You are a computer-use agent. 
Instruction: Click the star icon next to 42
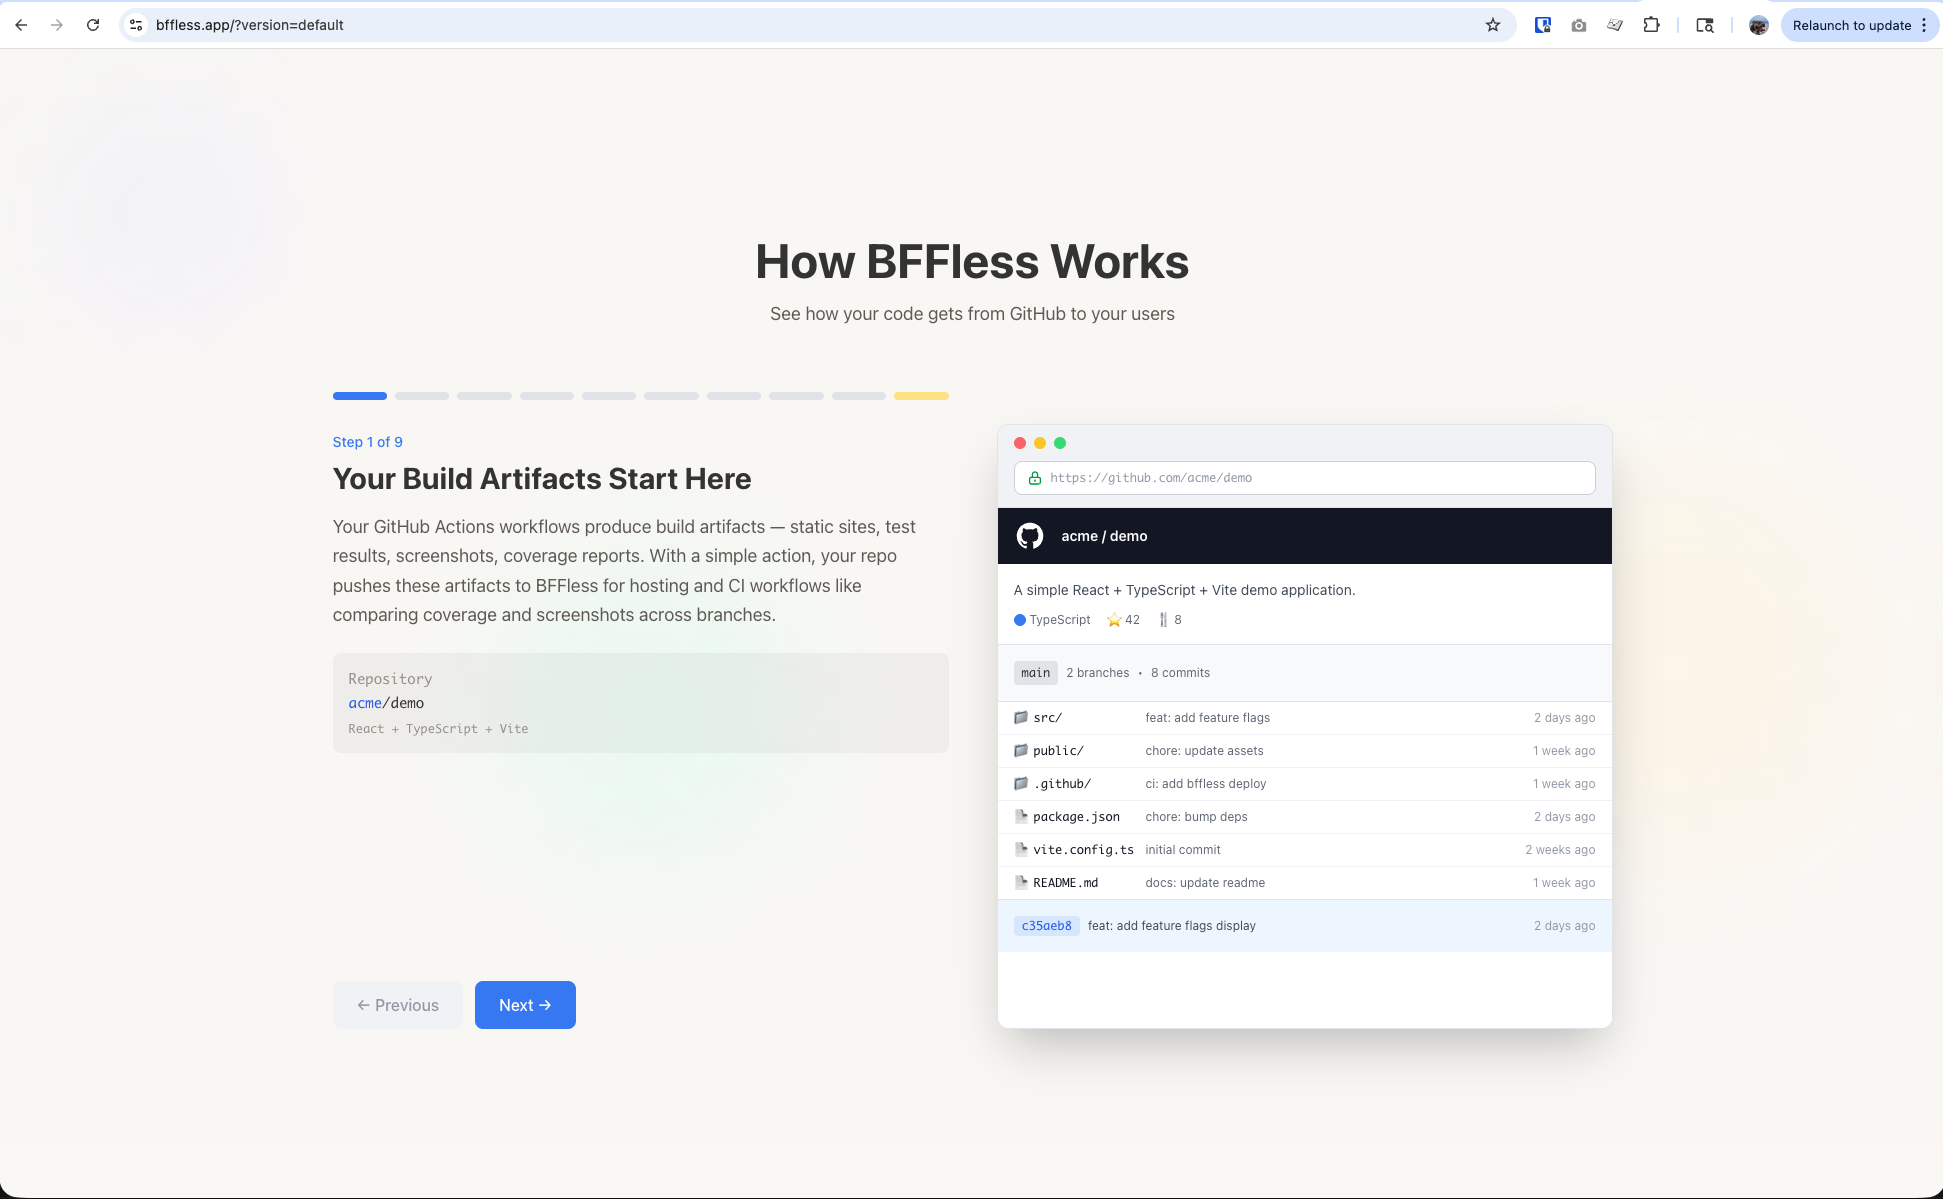(1113, 620)
